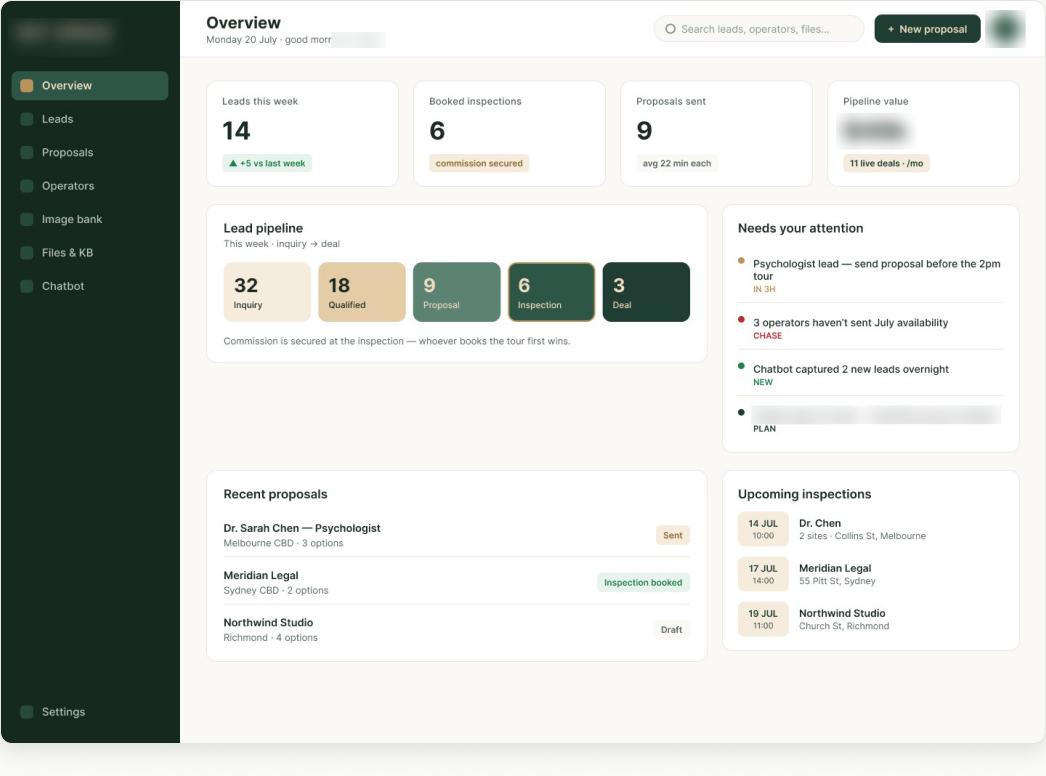Navigate to Chatbot
Image resolution: width=1046 pixels, height=776 pixels.
click(90, 286)
